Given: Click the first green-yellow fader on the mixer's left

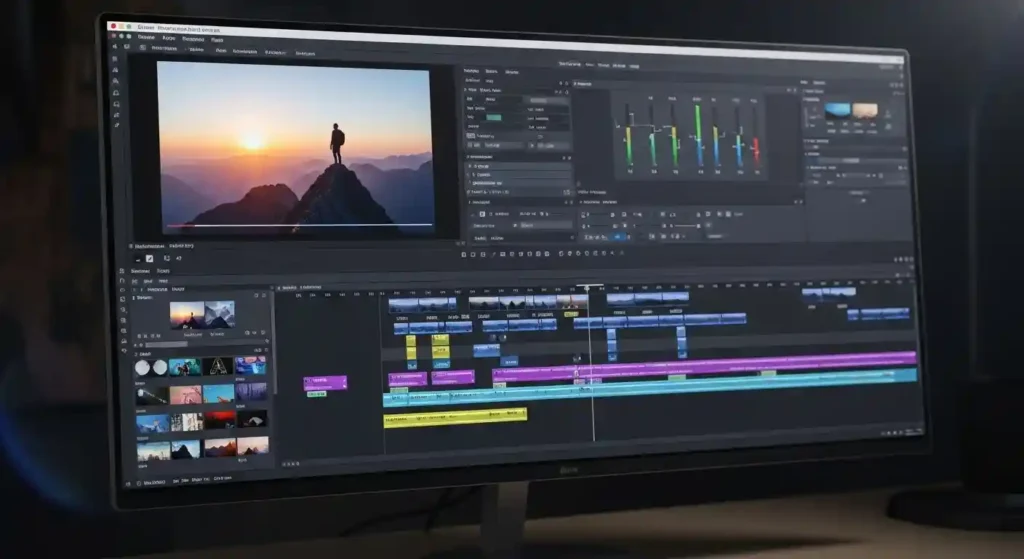Looking at the screenshot, I should [629, 145].
